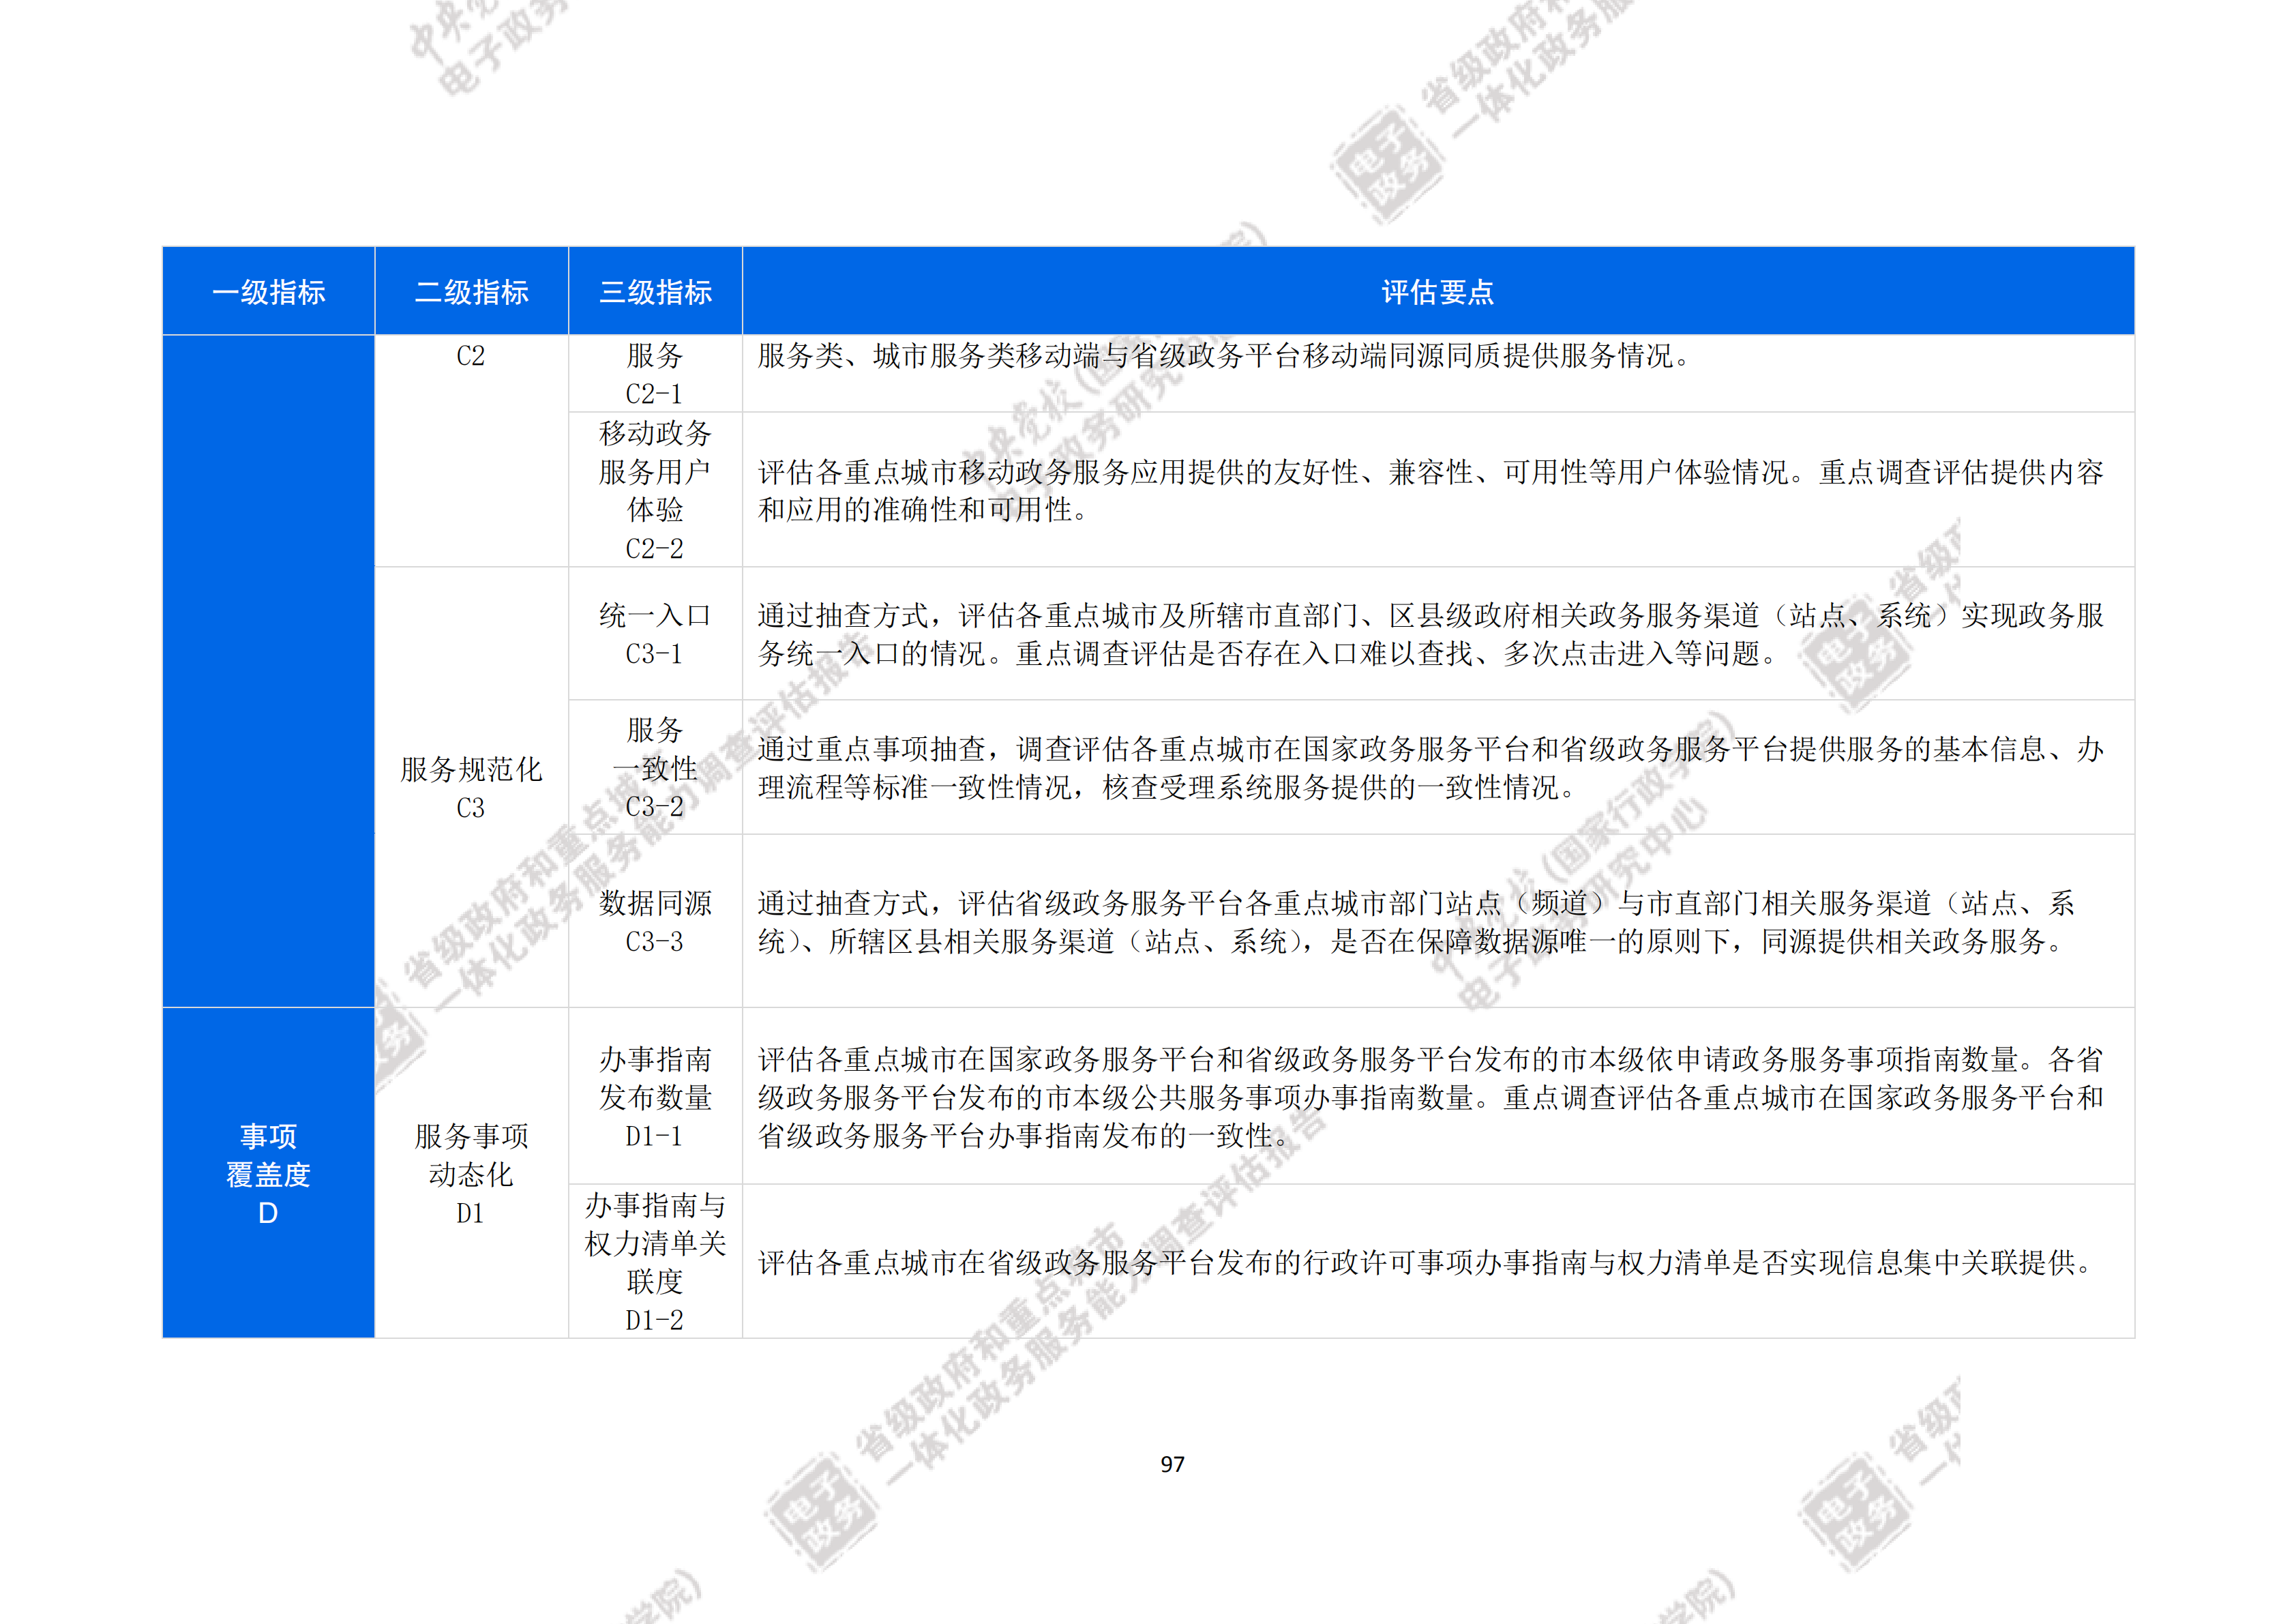Click the 一级指标 header cell
Viewport: 2296px width, 1624px height.
click(268, 291)
